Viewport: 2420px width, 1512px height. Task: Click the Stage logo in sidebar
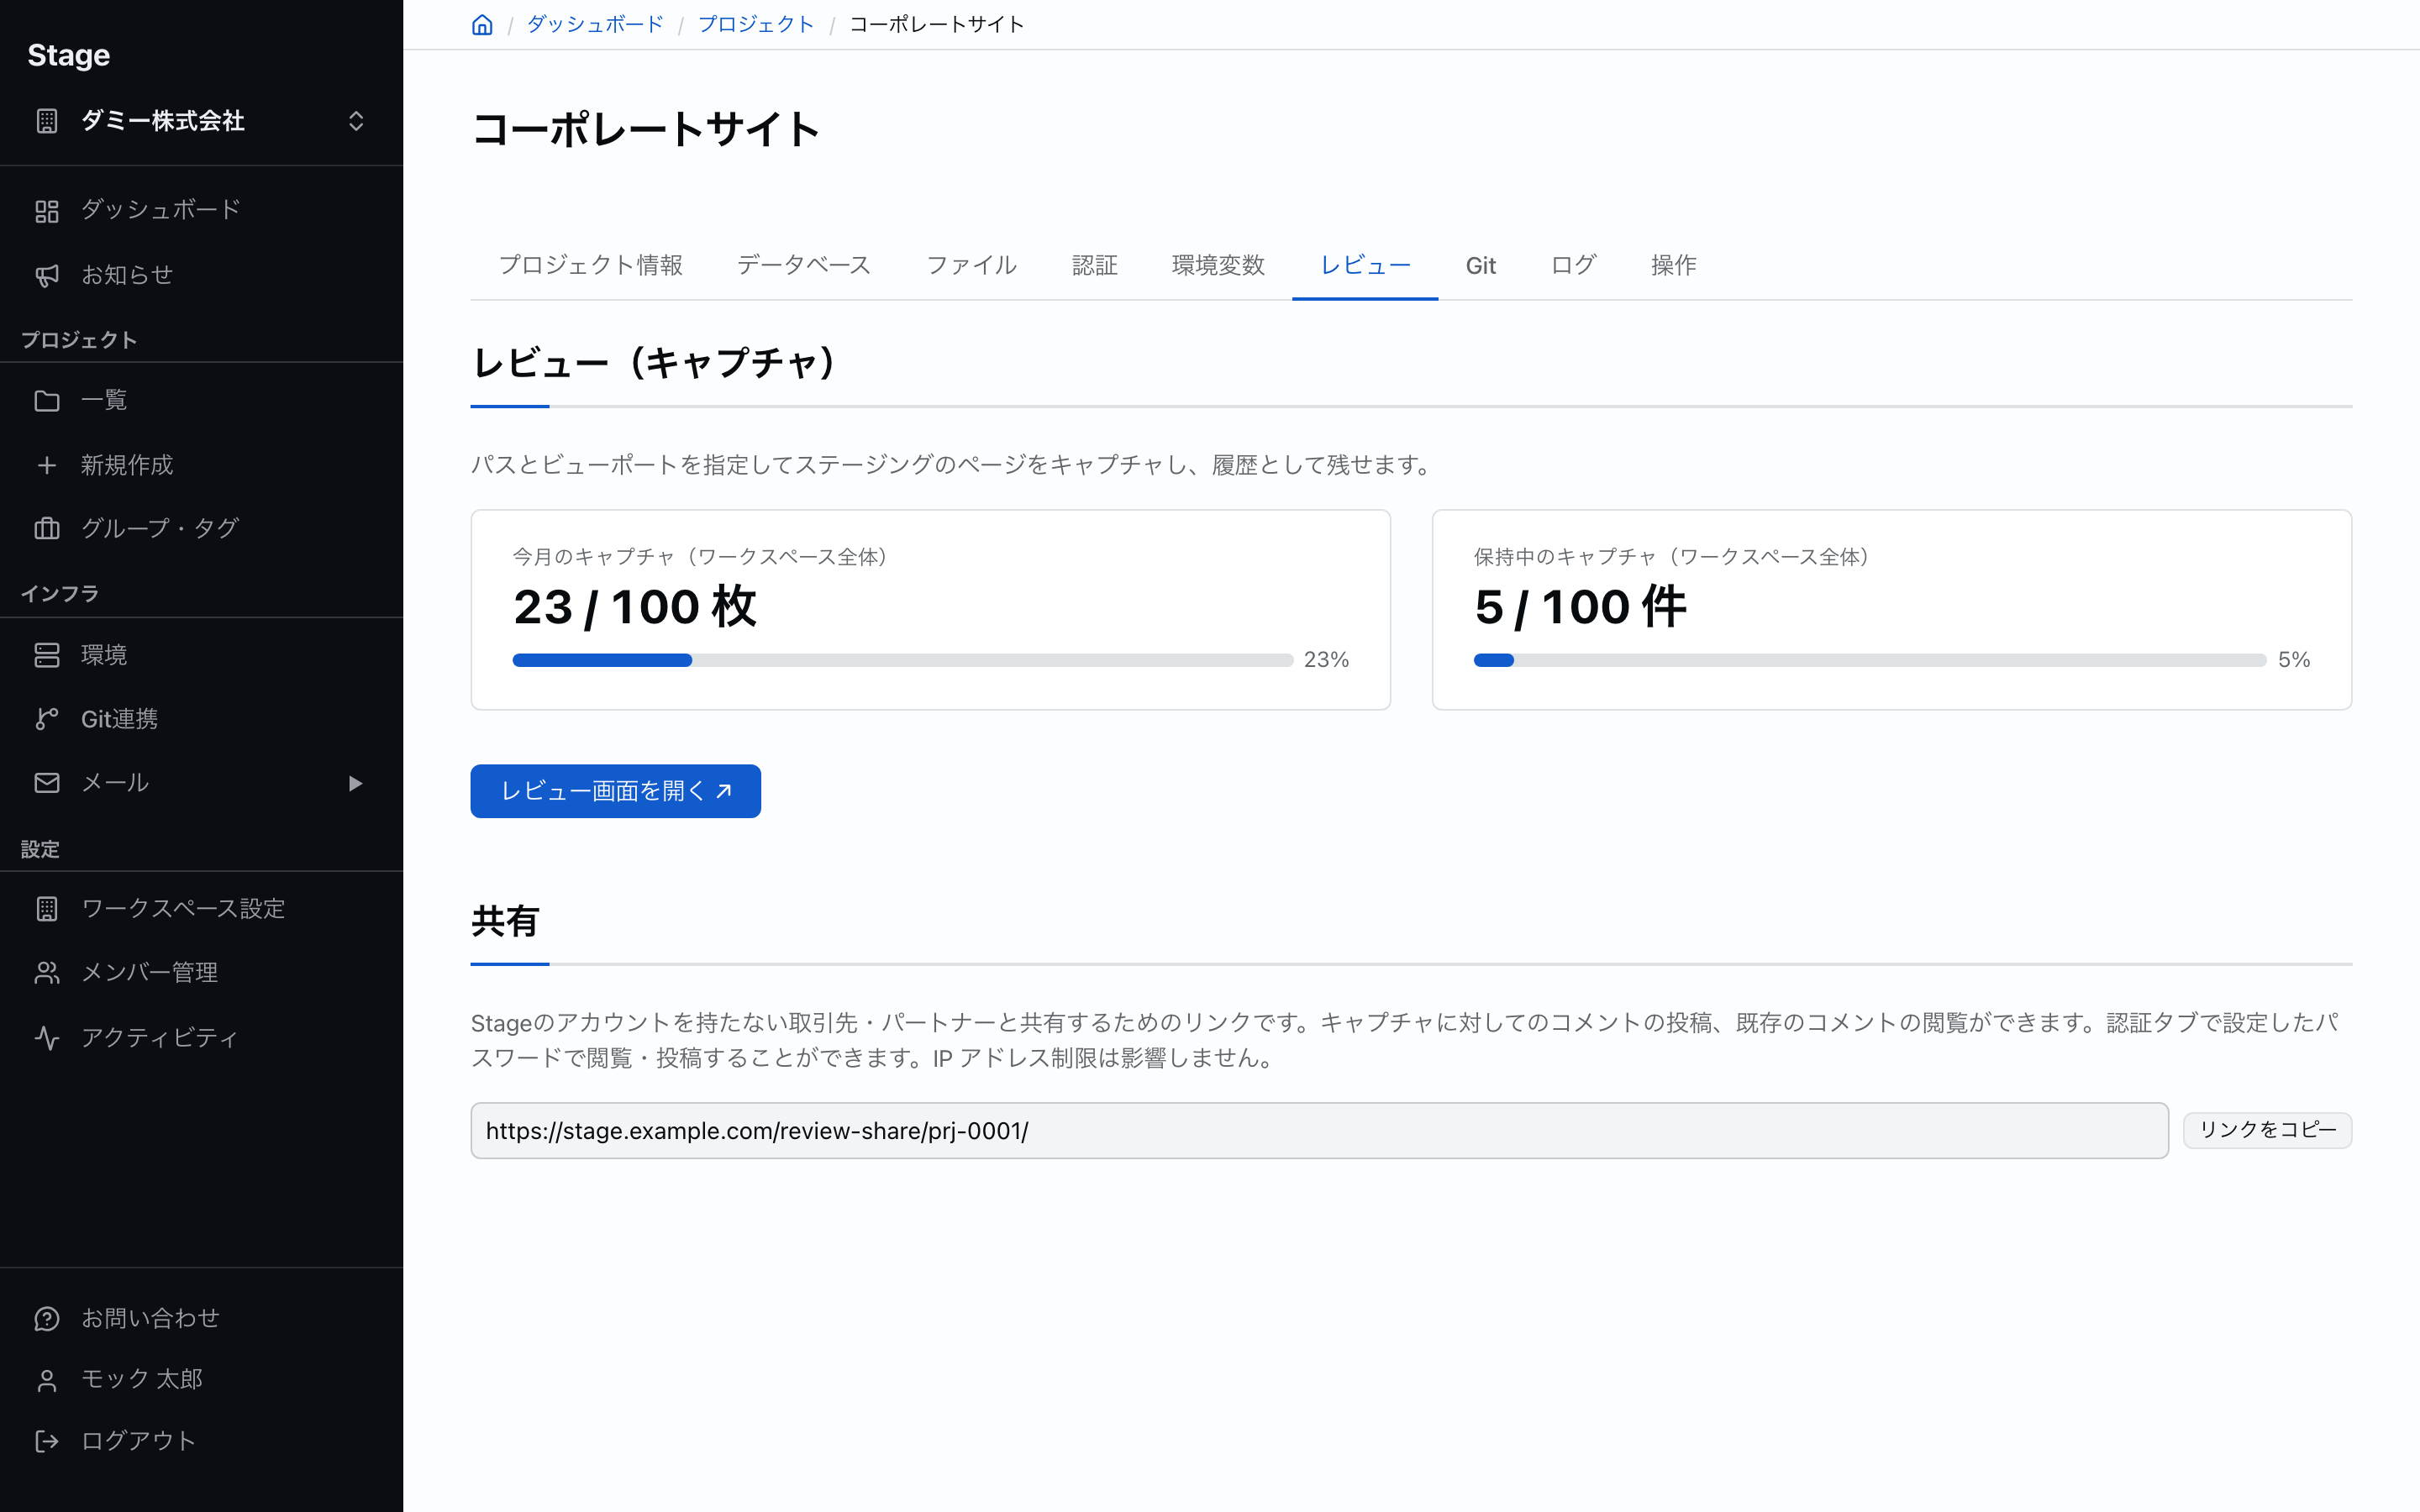point(69,55)
